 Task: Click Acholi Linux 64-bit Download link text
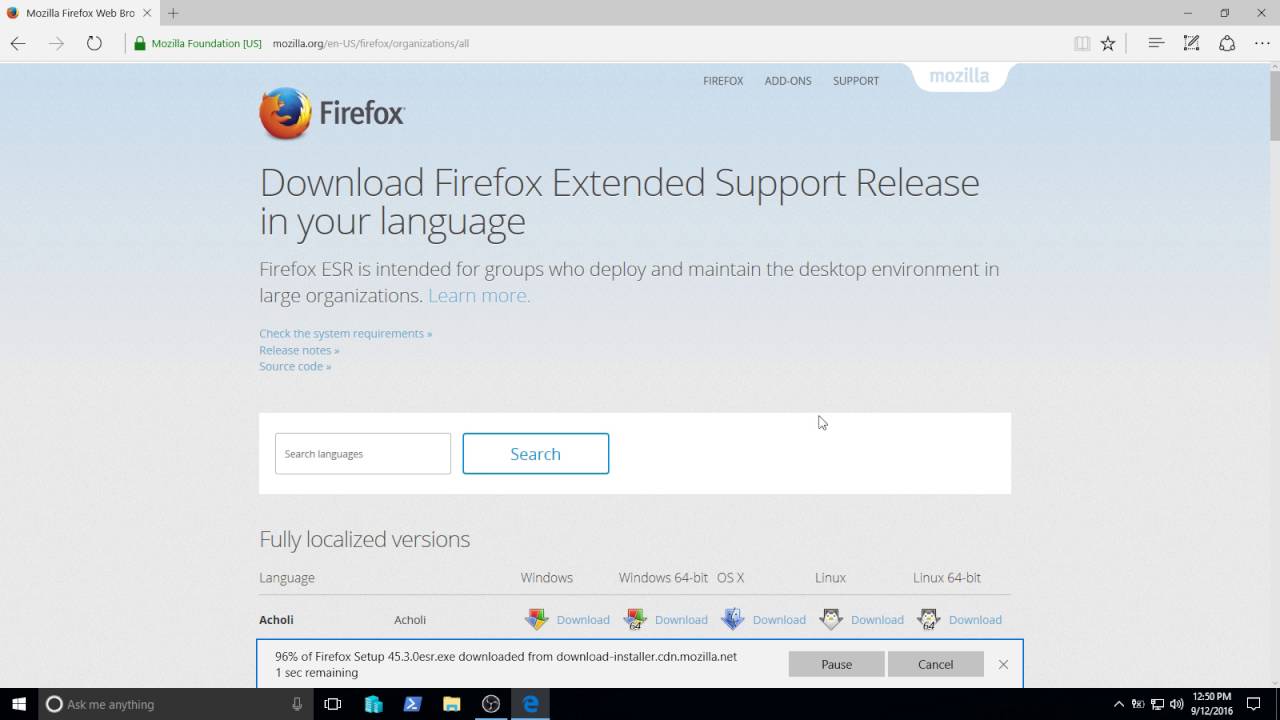coord(975,620)
